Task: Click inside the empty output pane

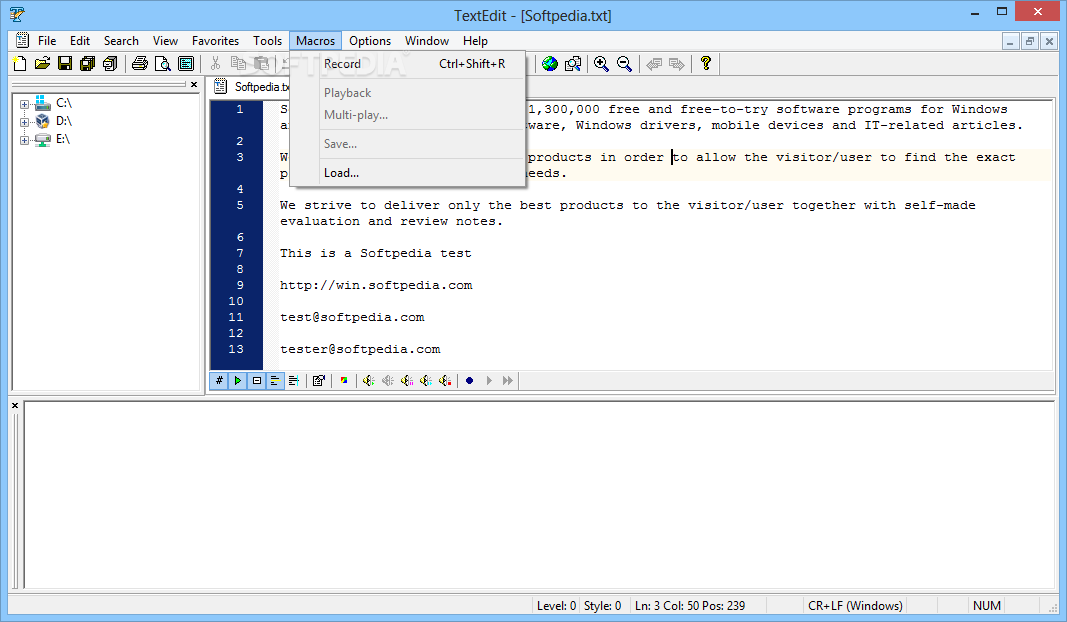Action: point(539,495)
